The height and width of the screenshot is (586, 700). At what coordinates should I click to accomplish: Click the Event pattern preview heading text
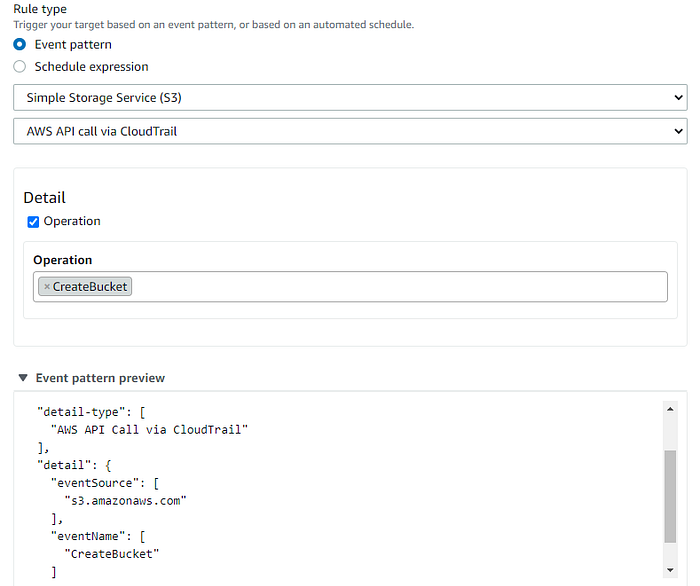tap(100, 378)
